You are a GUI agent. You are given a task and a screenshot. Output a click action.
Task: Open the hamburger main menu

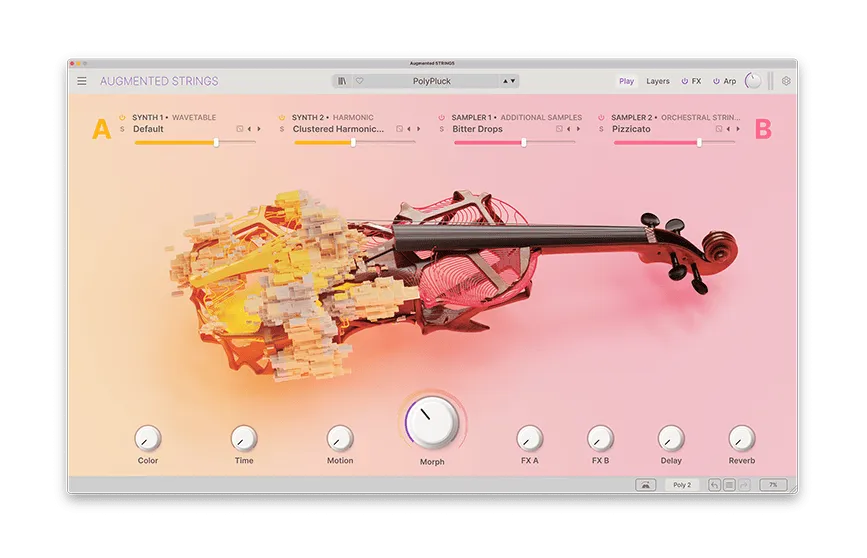[82, 81]
